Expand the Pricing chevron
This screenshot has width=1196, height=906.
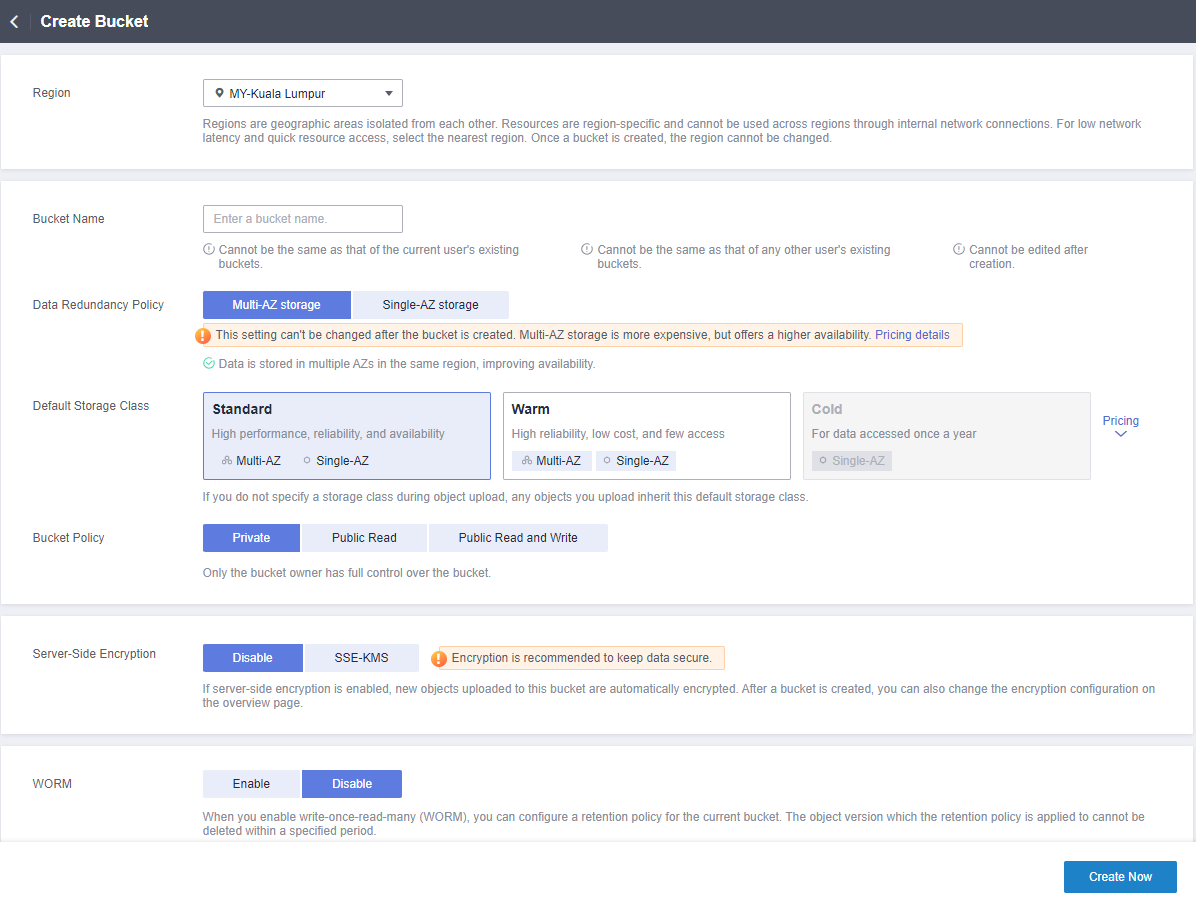tap(1120, 434)
